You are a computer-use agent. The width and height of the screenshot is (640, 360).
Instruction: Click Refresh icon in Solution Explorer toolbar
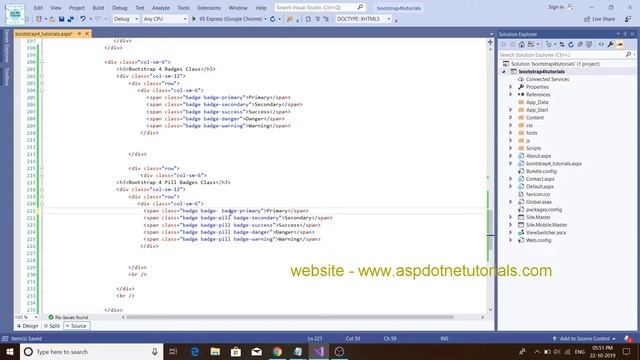571,44
